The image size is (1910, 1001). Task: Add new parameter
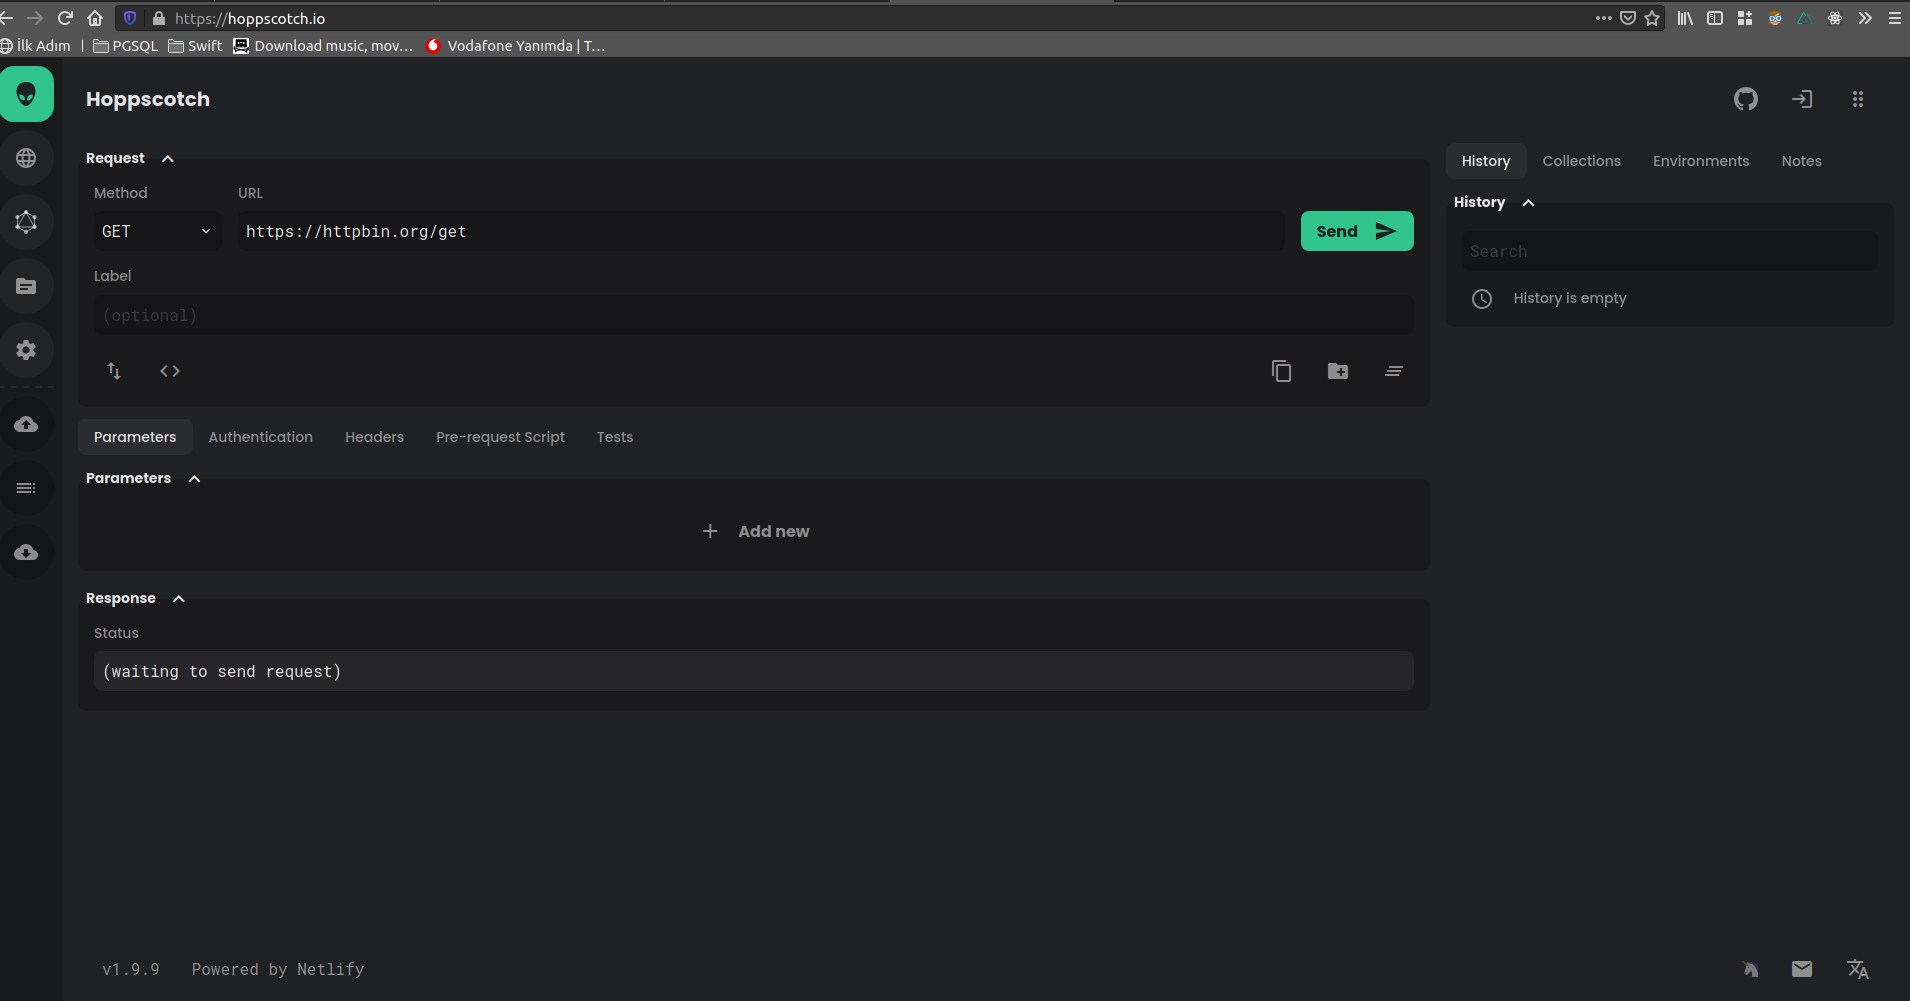[756, 531]
